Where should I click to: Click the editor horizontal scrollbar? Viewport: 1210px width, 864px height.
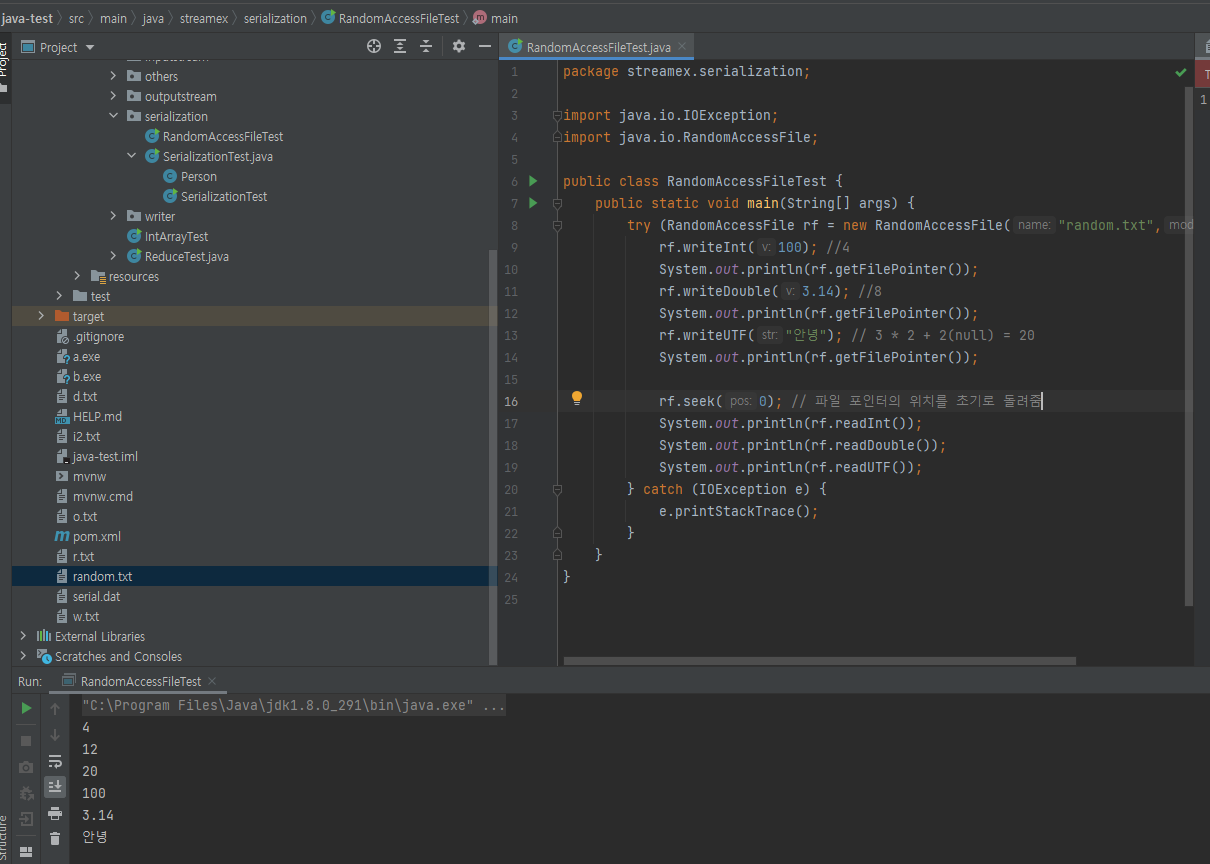819,661
